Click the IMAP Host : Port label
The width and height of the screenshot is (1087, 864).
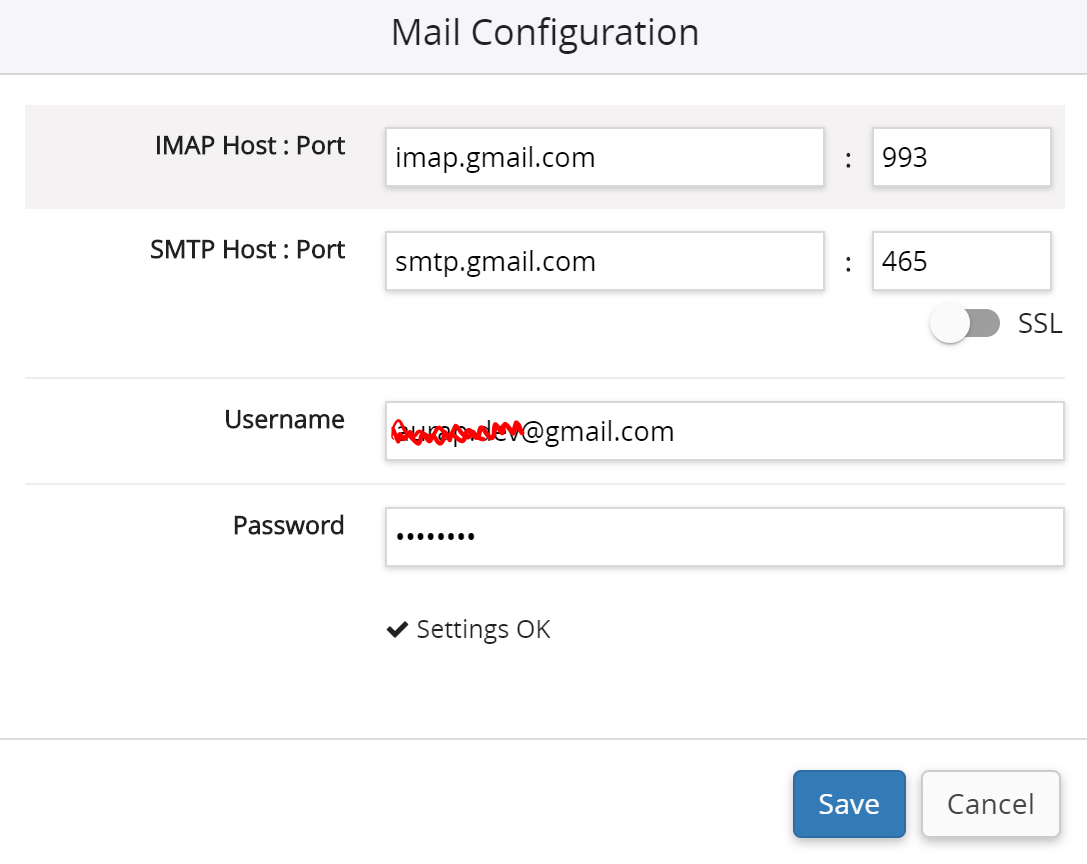click(250, 146)
